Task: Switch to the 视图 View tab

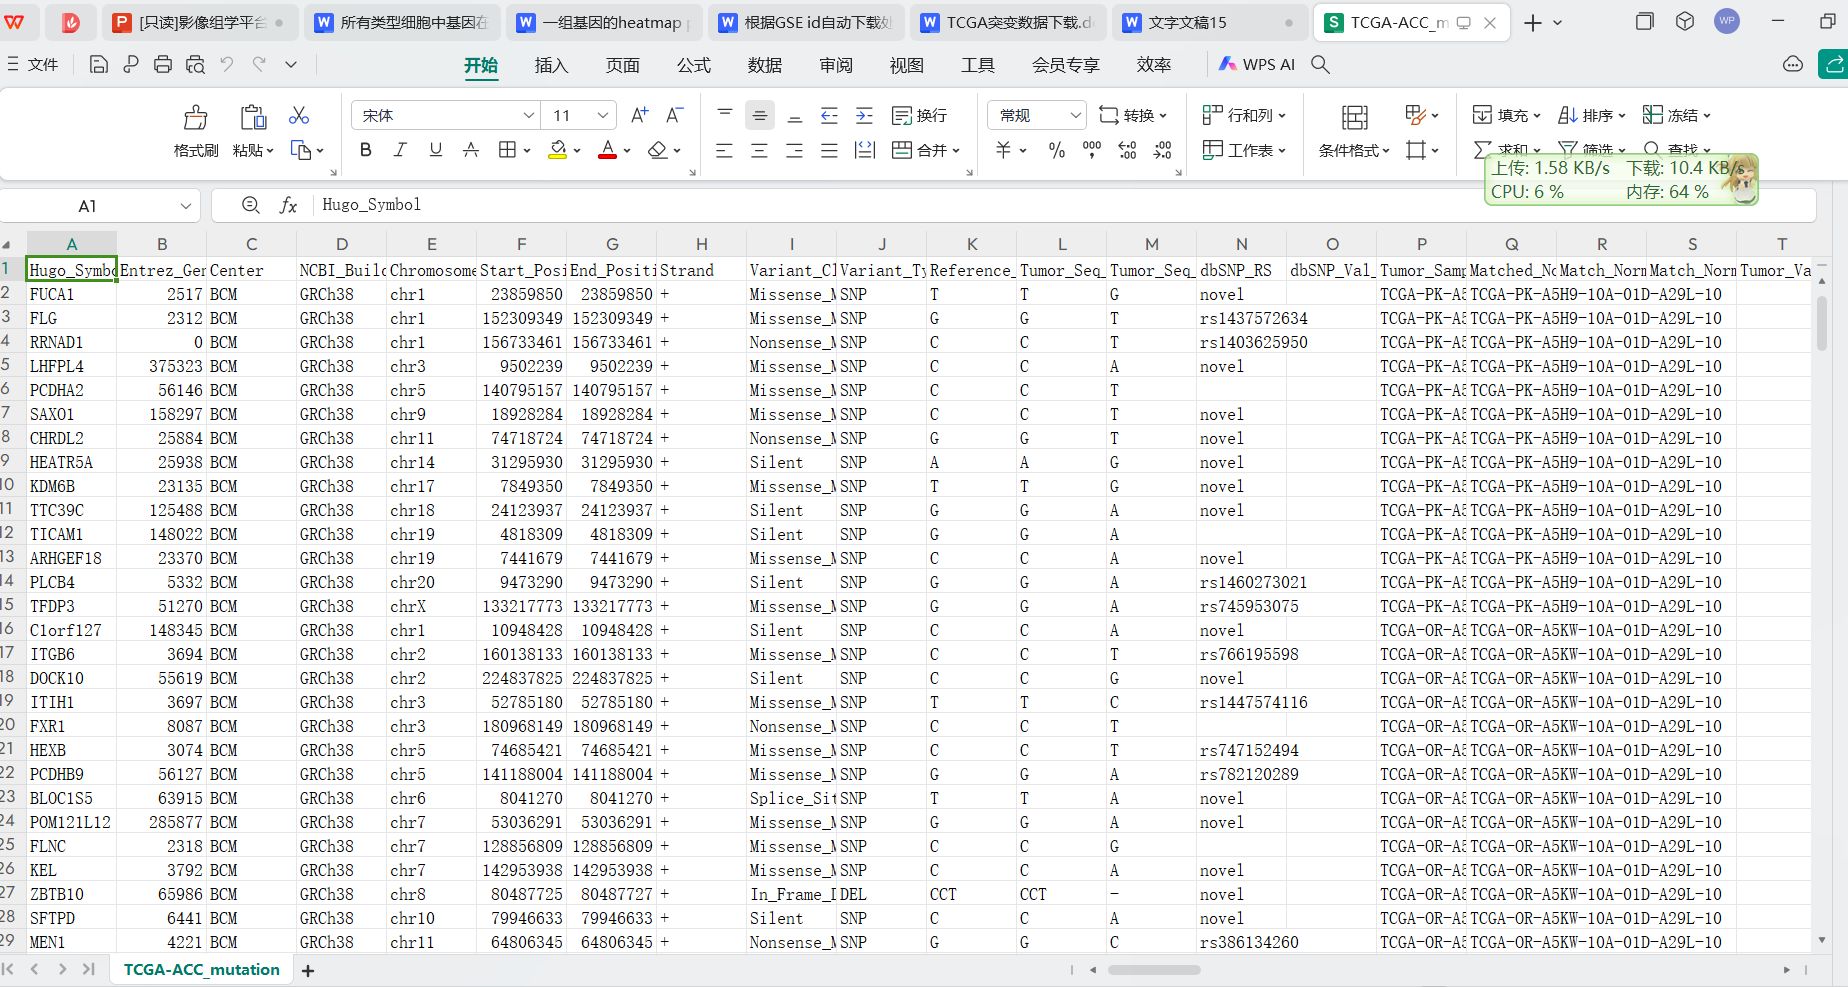Action: click(906, 65)
